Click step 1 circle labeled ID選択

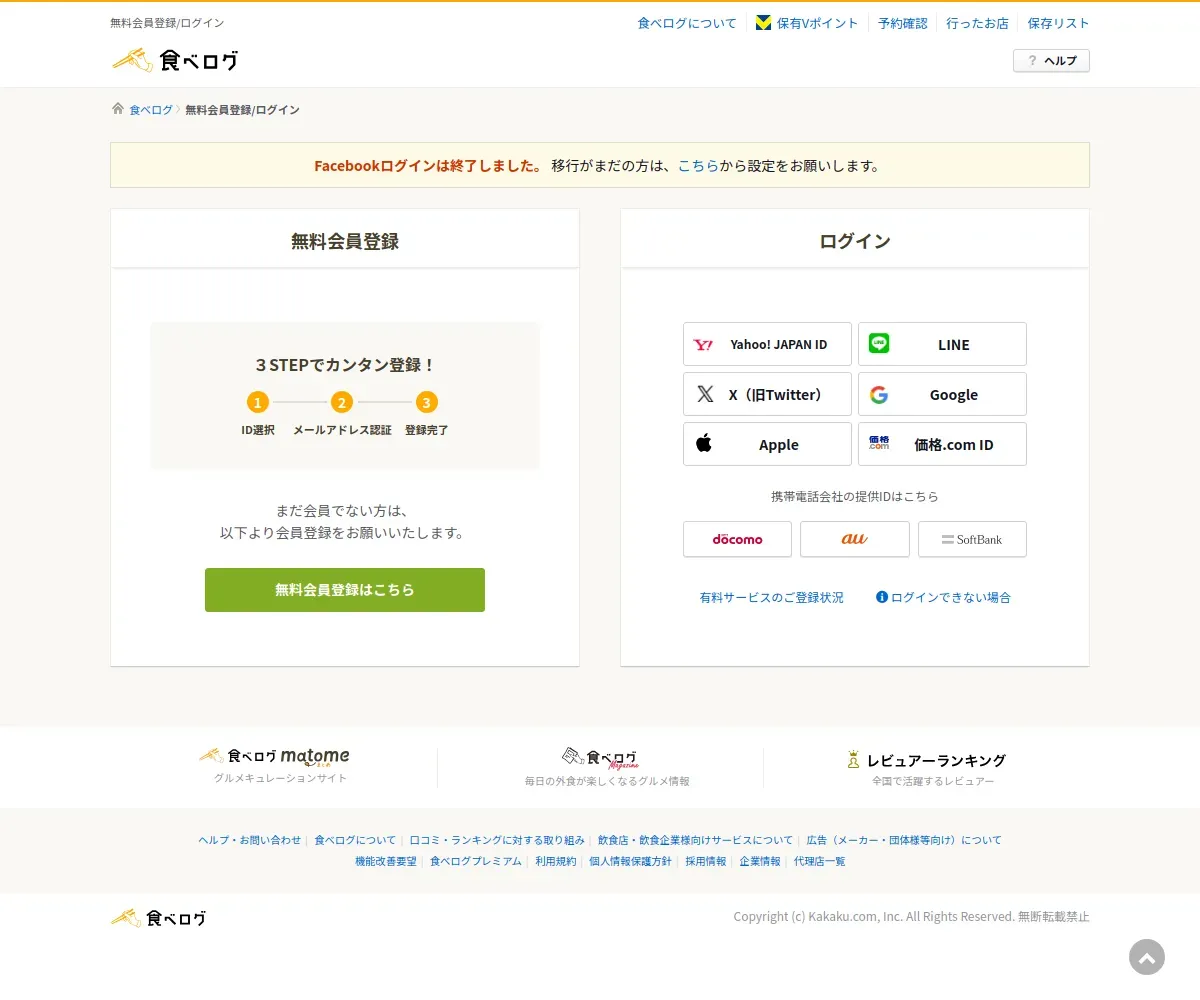(258, 402)
